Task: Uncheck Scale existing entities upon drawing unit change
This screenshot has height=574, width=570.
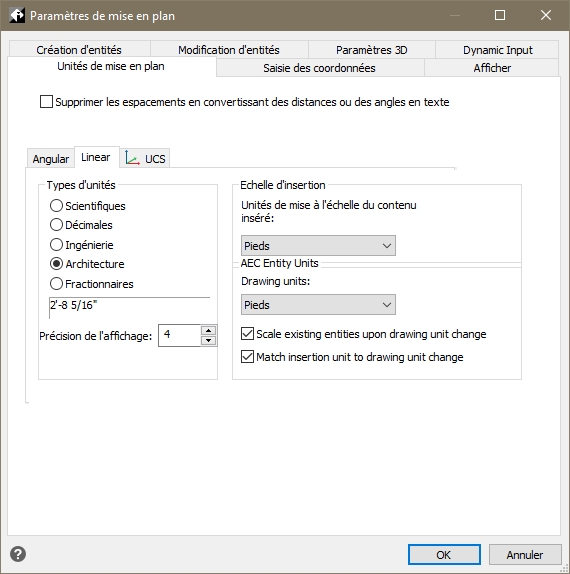Action: 247,333
